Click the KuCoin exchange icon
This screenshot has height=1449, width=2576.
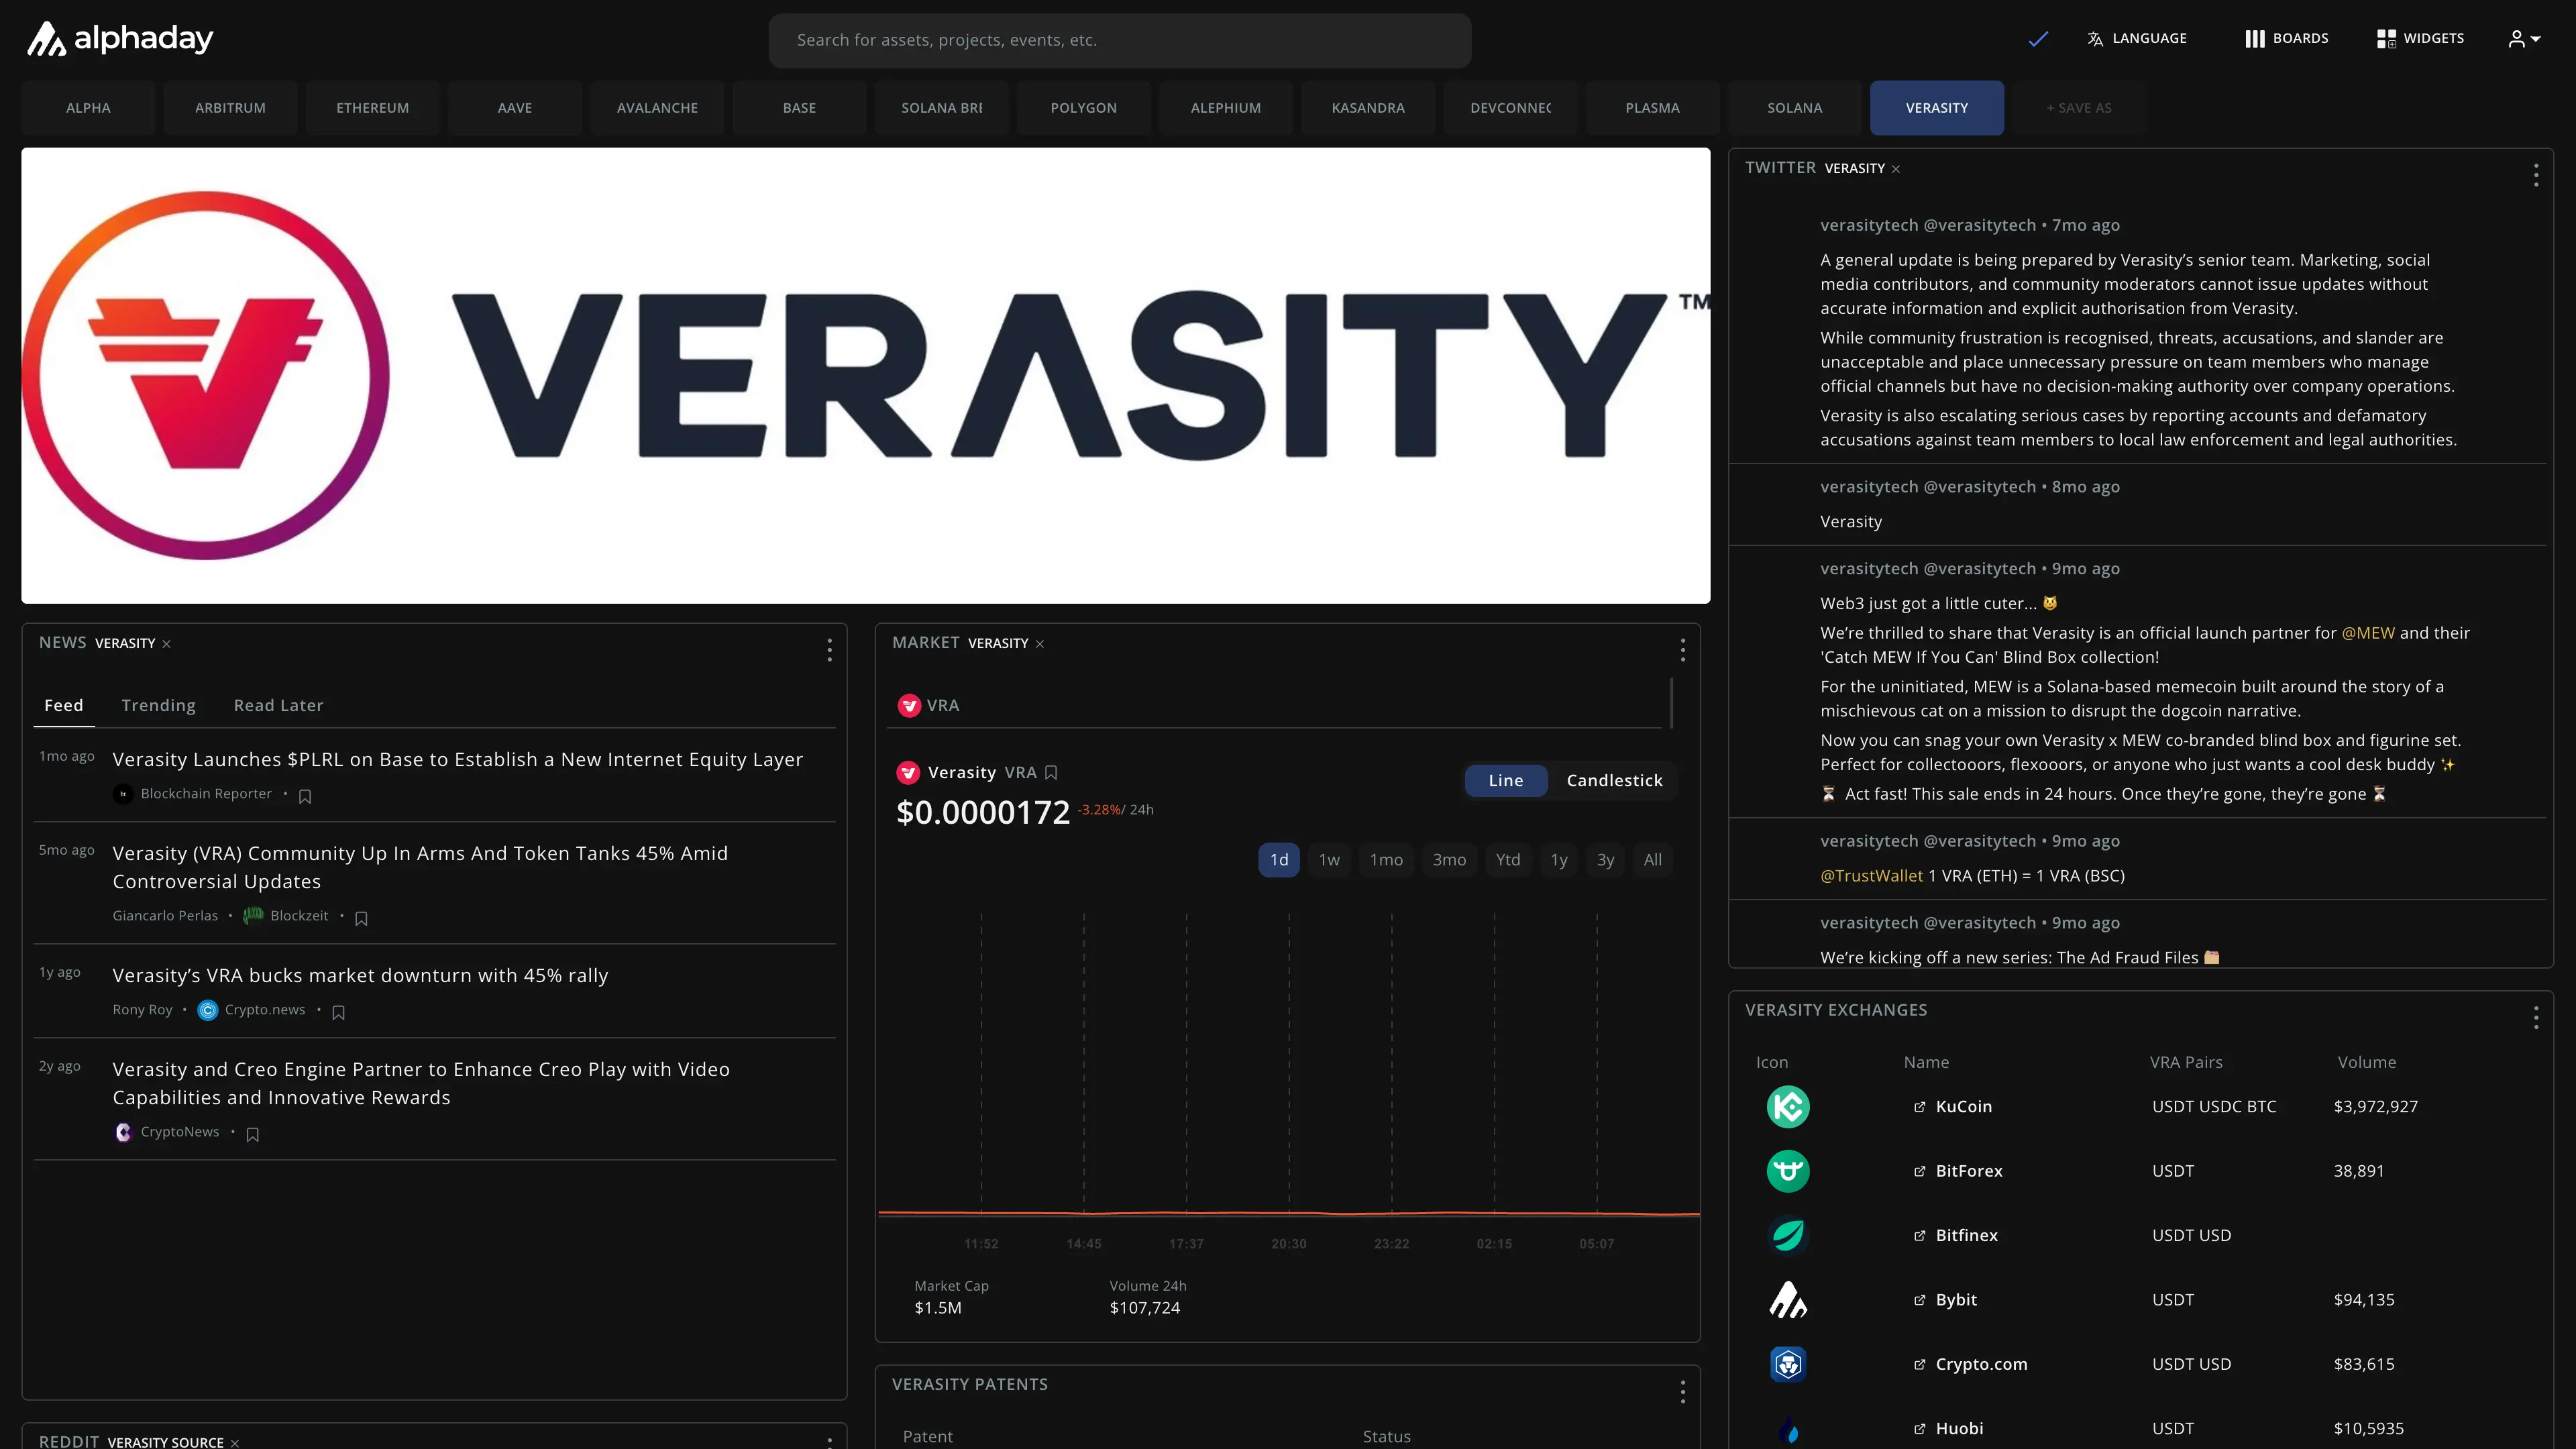pyautogui.click(x=1788, y=1107)
